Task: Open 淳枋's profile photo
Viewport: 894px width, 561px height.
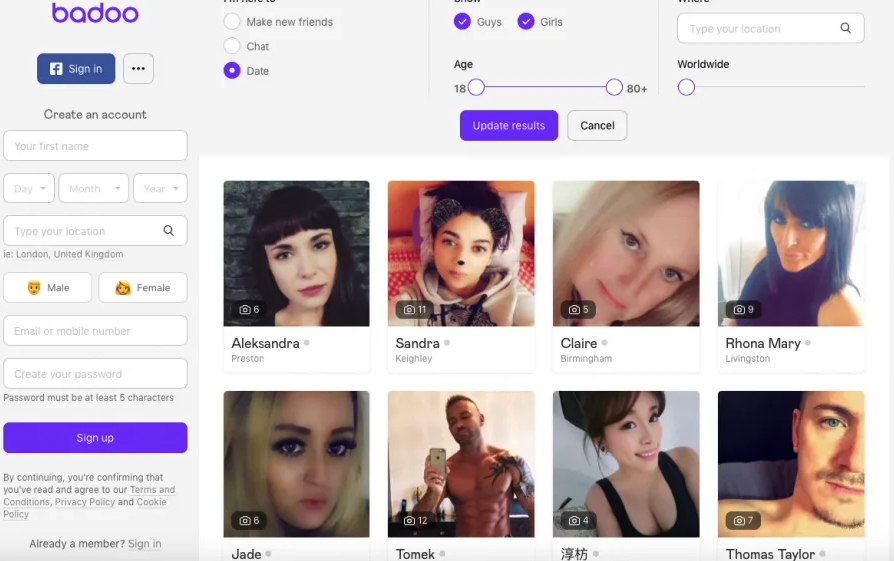Action: (x=626, y=464)
